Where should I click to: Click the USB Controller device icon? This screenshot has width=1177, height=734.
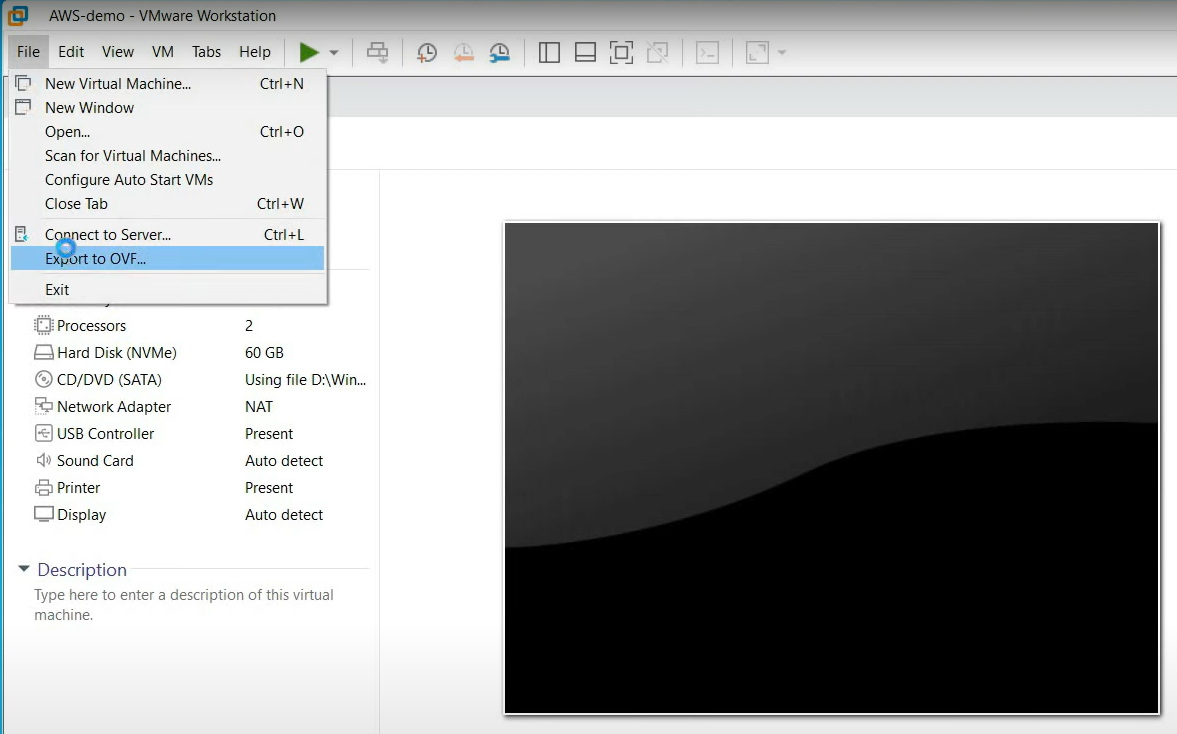click(x=44, y=433)
